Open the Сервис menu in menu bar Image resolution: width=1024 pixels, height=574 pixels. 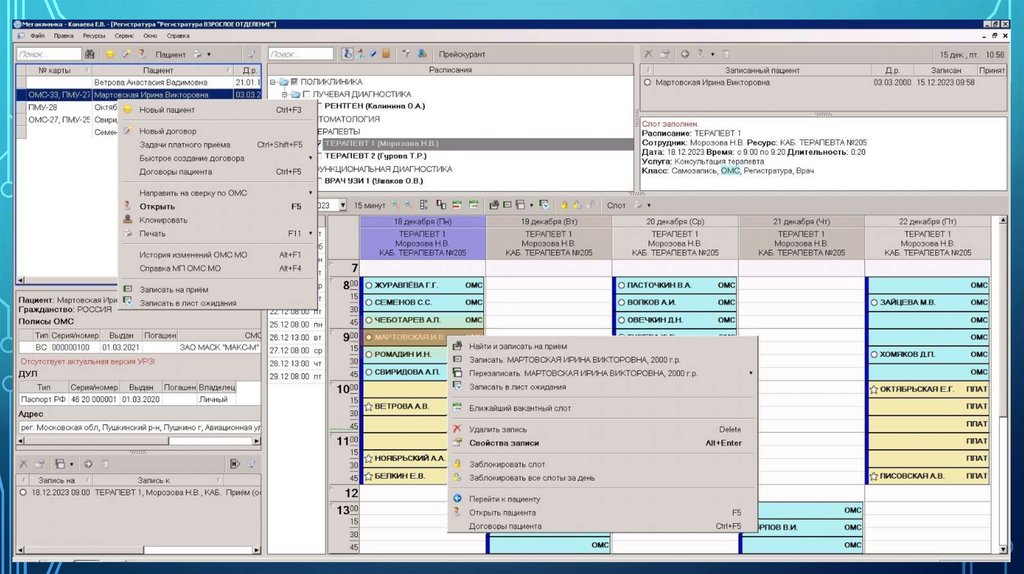click(x=124, y=35)
